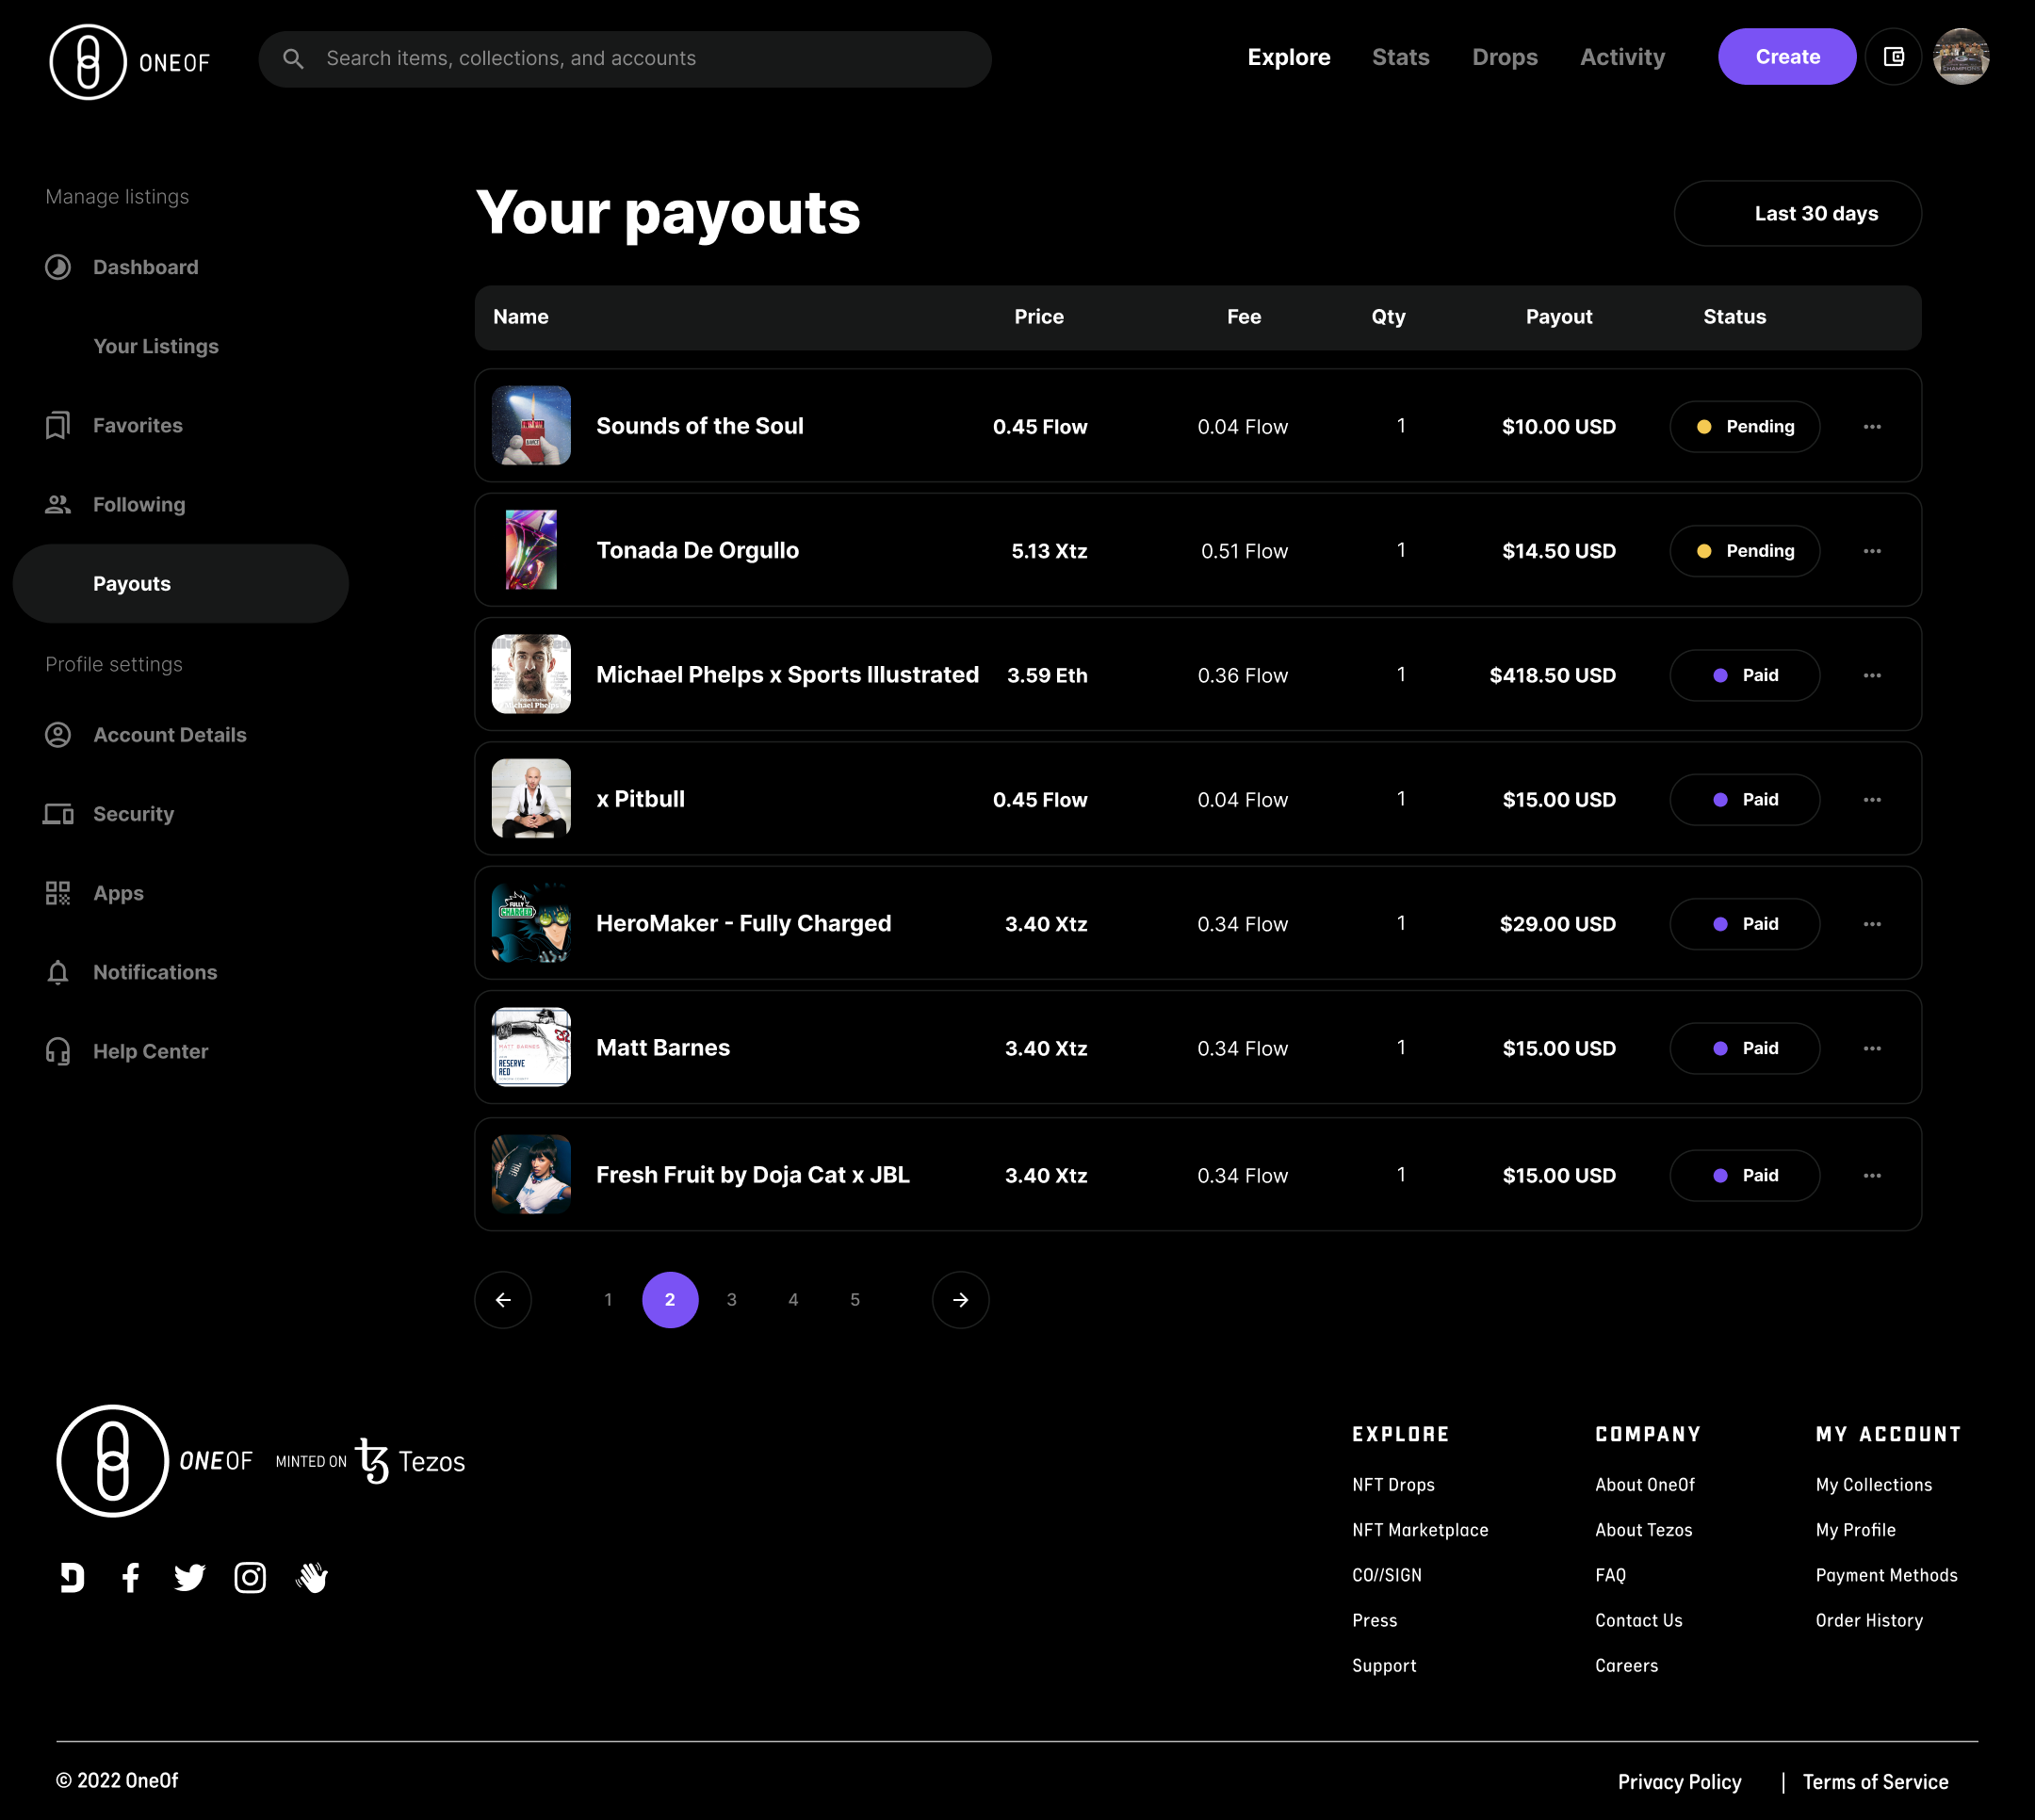
Task: Open the Michael Phelps item thumbnail
Action: [531, 674]
